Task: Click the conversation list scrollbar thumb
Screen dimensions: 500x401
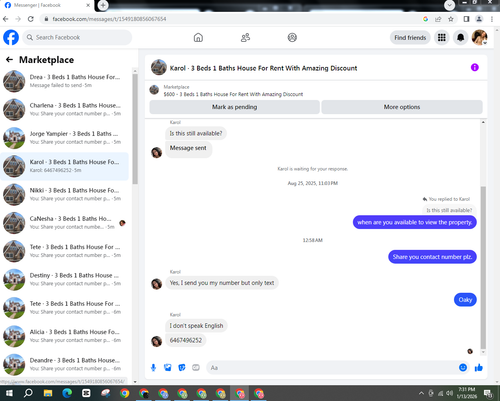Action: tap(135, 129)
